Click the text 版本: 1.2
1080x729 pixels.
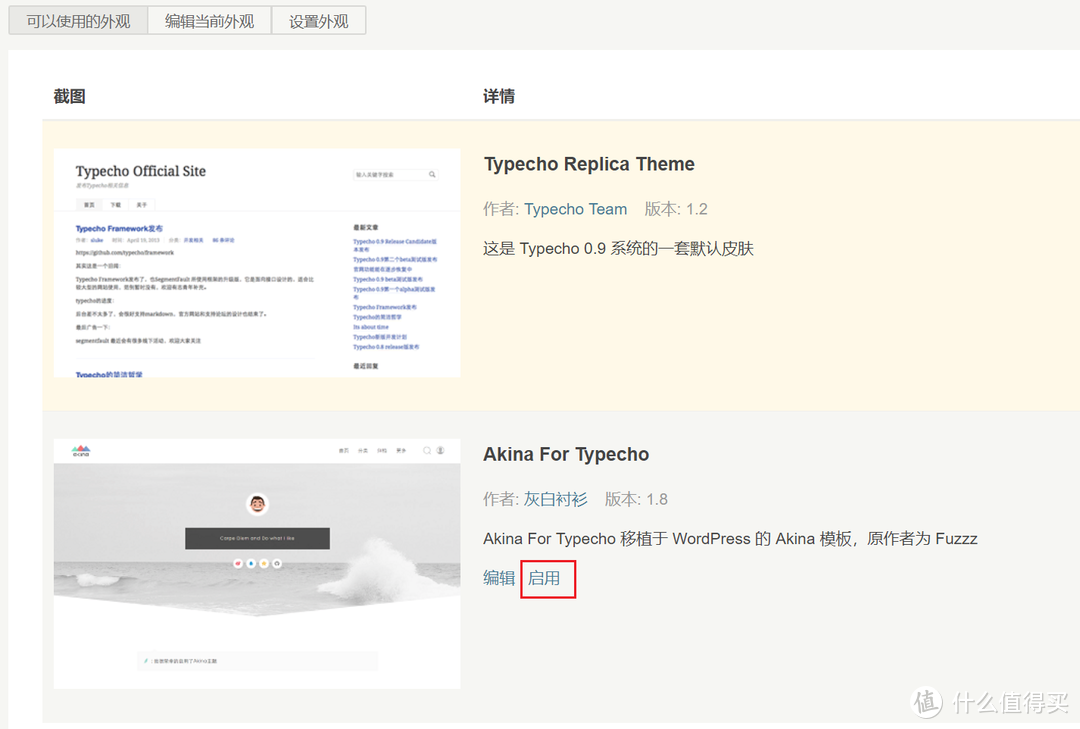676,209
